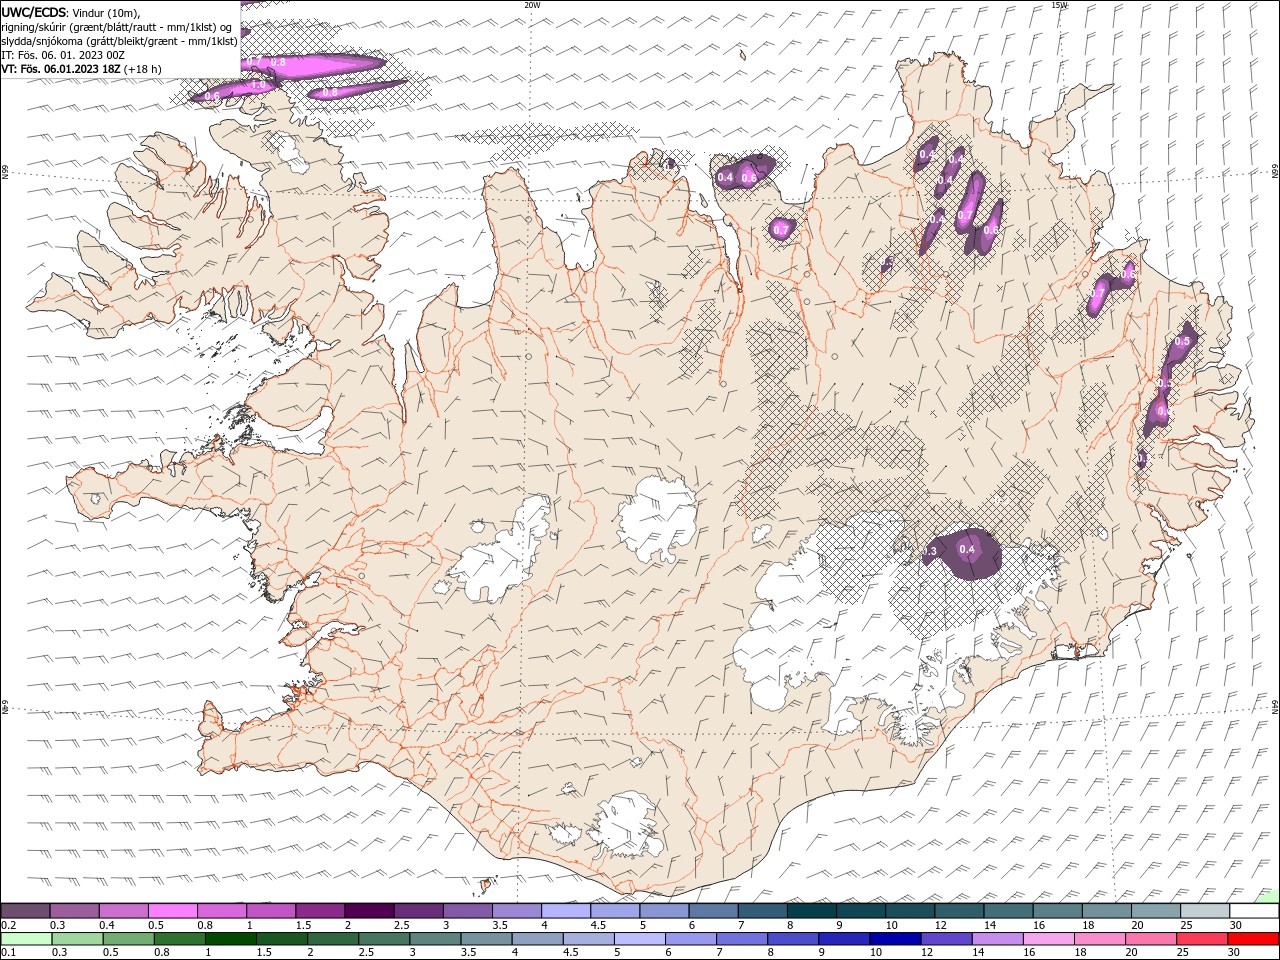This screenshot has width=1280, height=960.
Task: Click the upper legend grey-purple swatch starting at 0.2
Action: [26, 911]
